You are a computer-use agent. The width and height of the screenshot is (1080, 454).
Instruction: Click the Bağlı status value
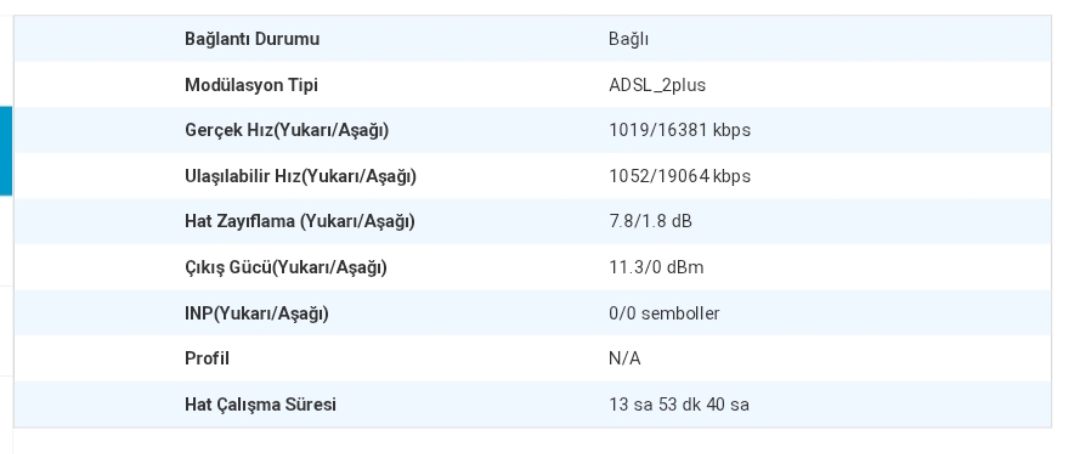click(628, 39)
